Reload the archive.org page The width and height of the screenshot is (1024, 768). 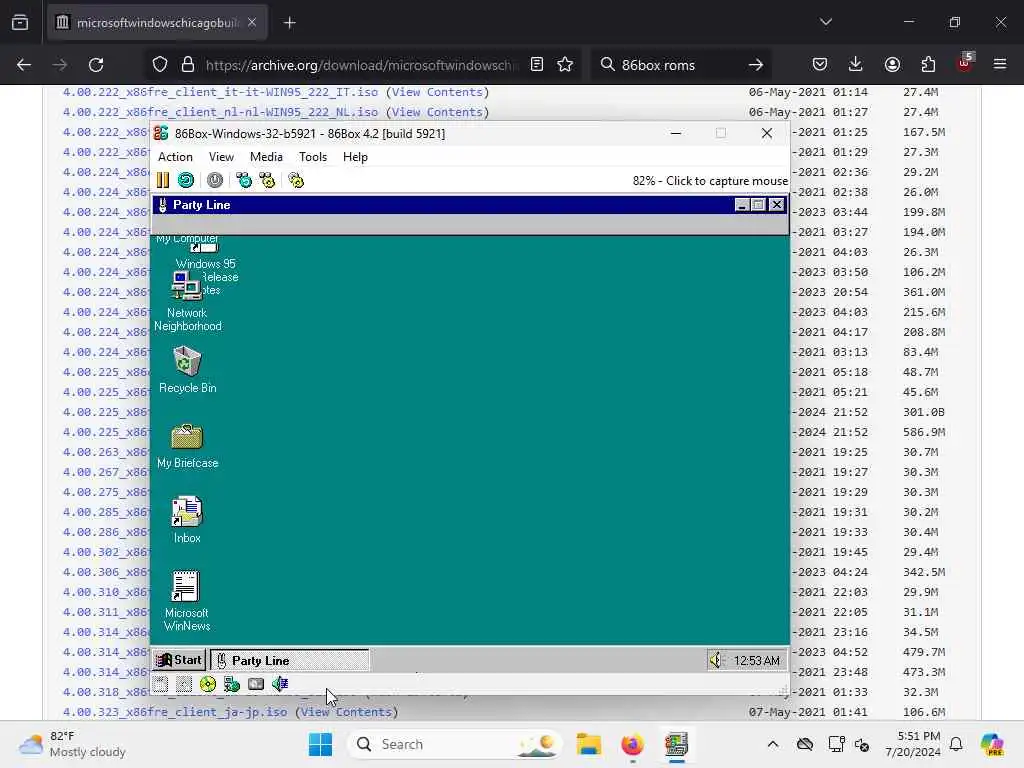[x=96, y=65]
